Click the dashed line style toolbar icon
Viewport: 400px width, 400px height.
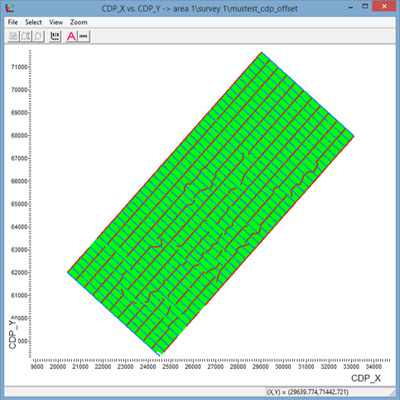point(84,36)
